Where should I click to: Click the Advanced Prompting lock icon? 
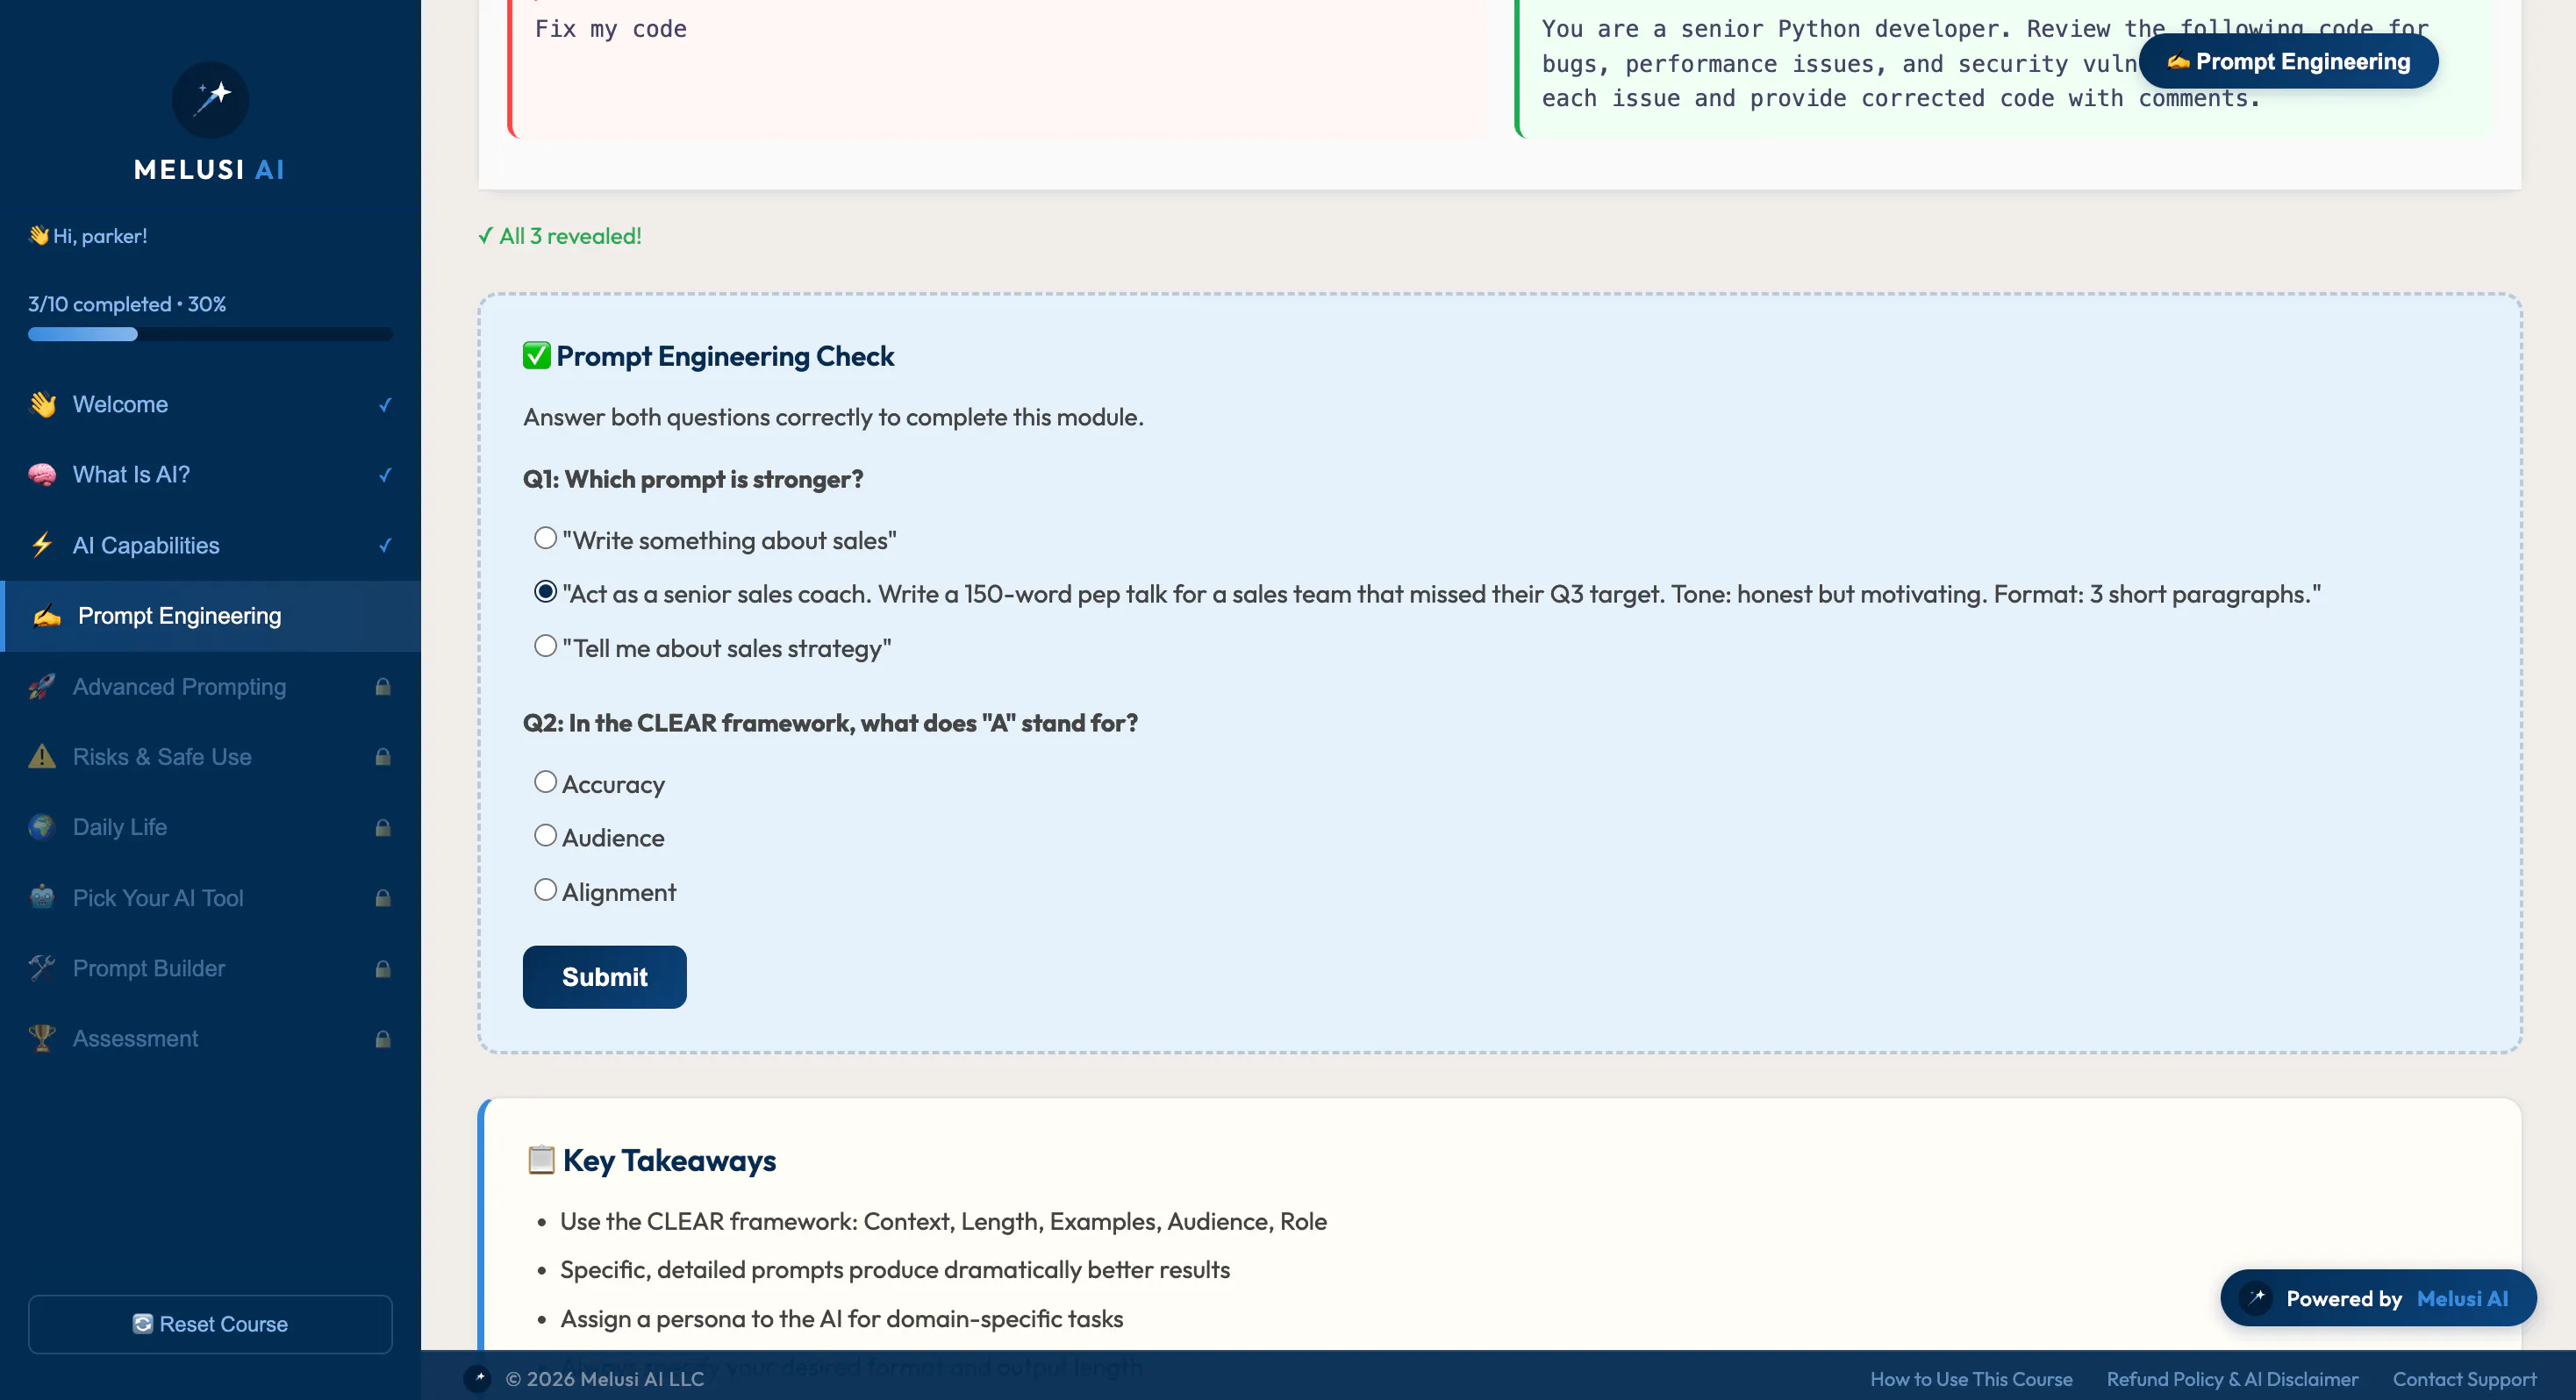[383, 686]
